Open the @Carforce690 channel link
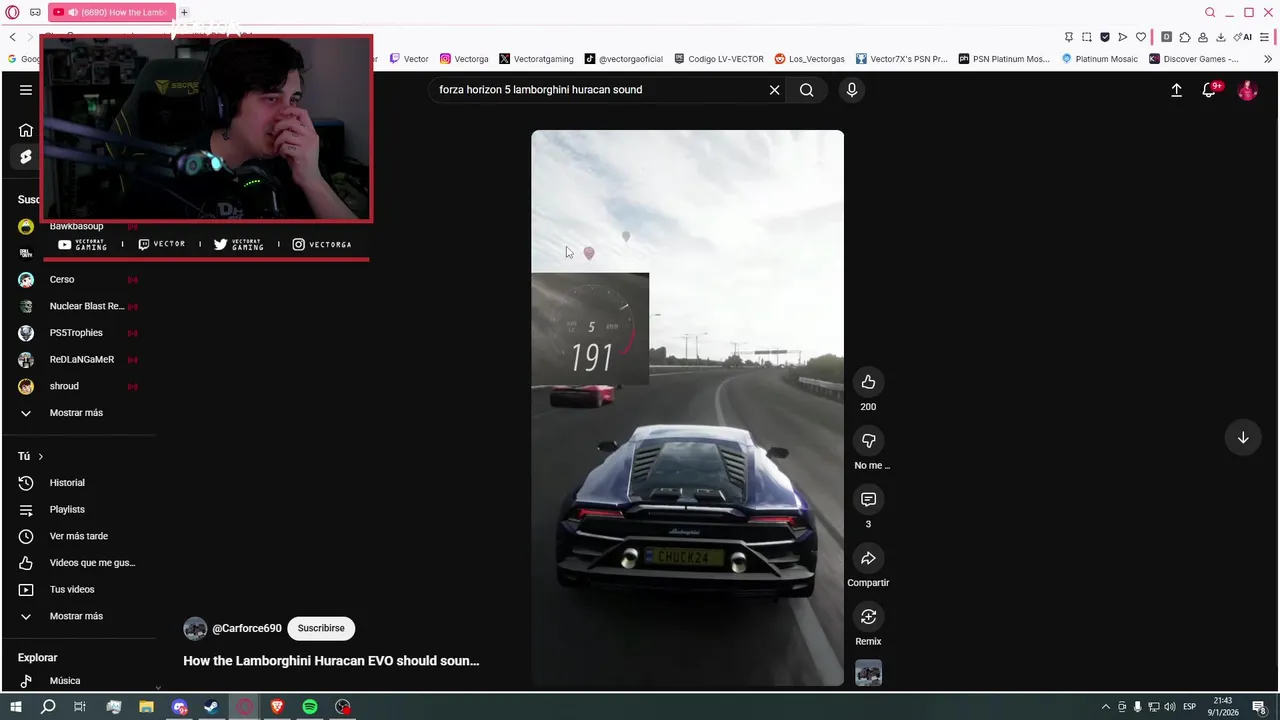1280x720 pixels. coord(247,628)
